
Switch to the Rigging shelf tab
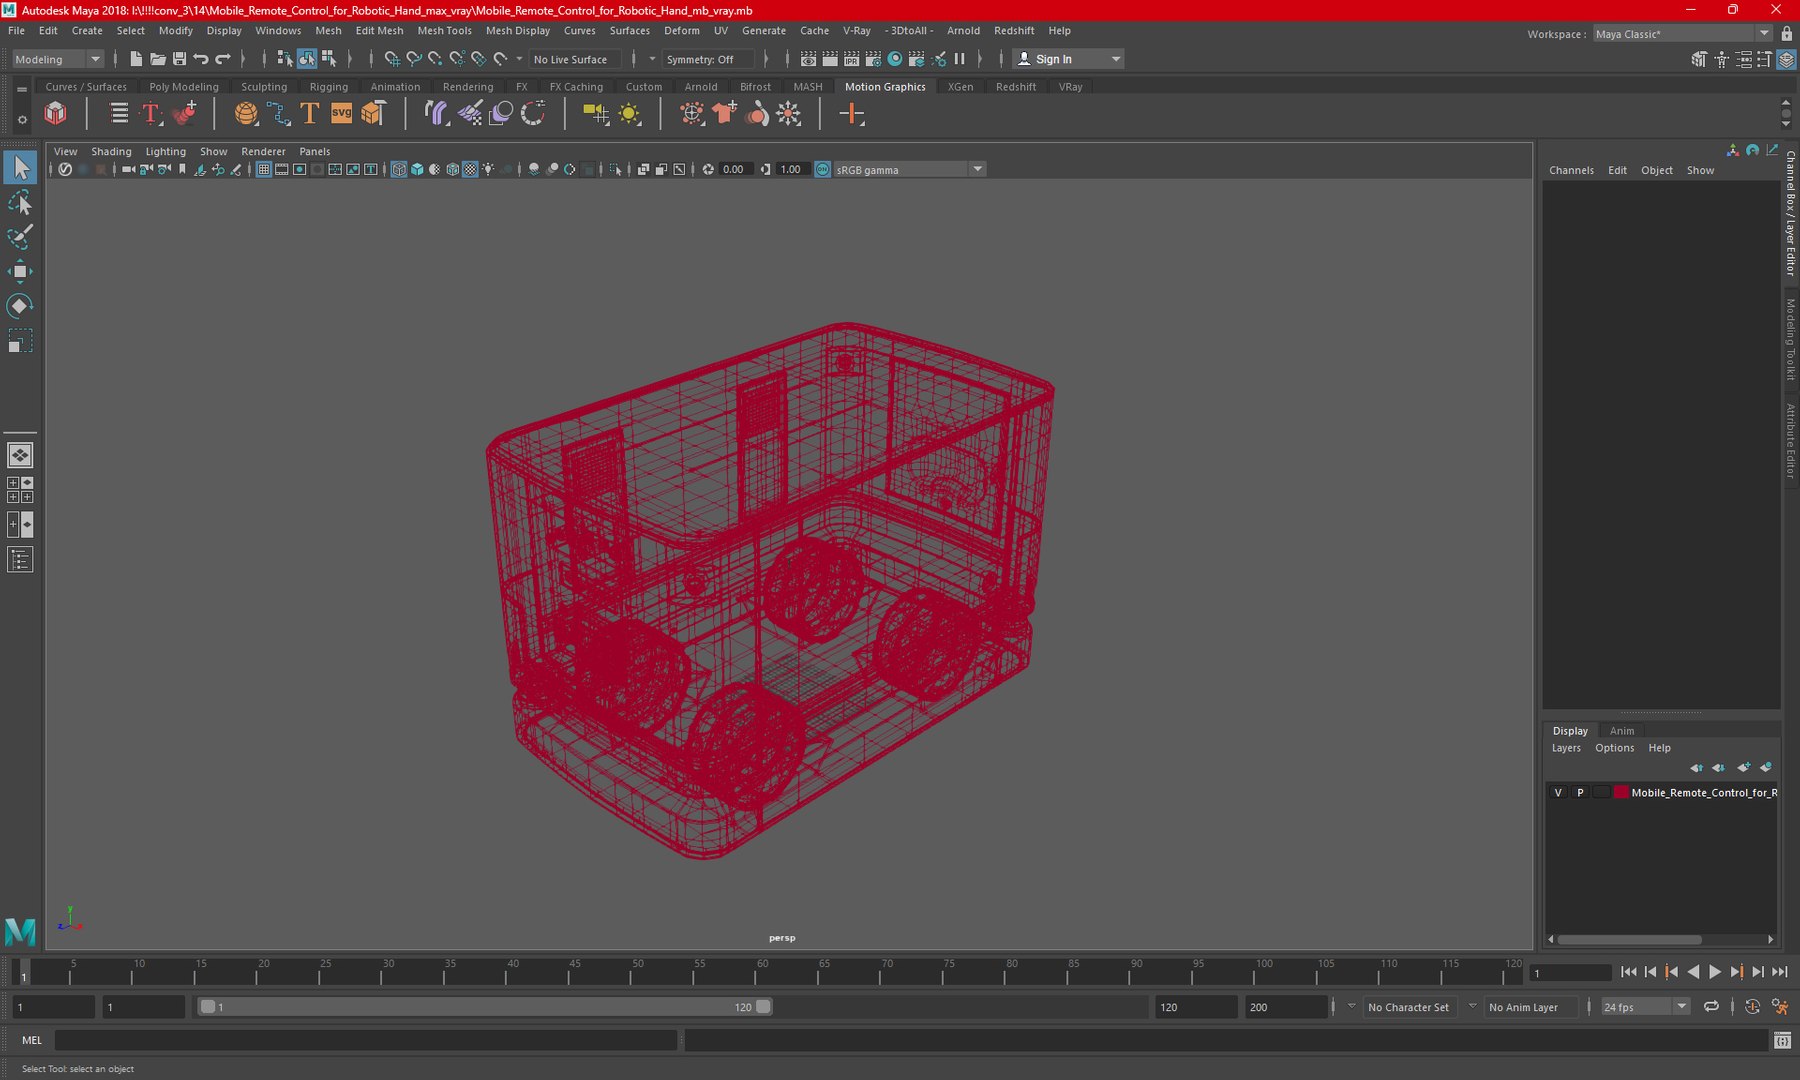tap(329, 87)
